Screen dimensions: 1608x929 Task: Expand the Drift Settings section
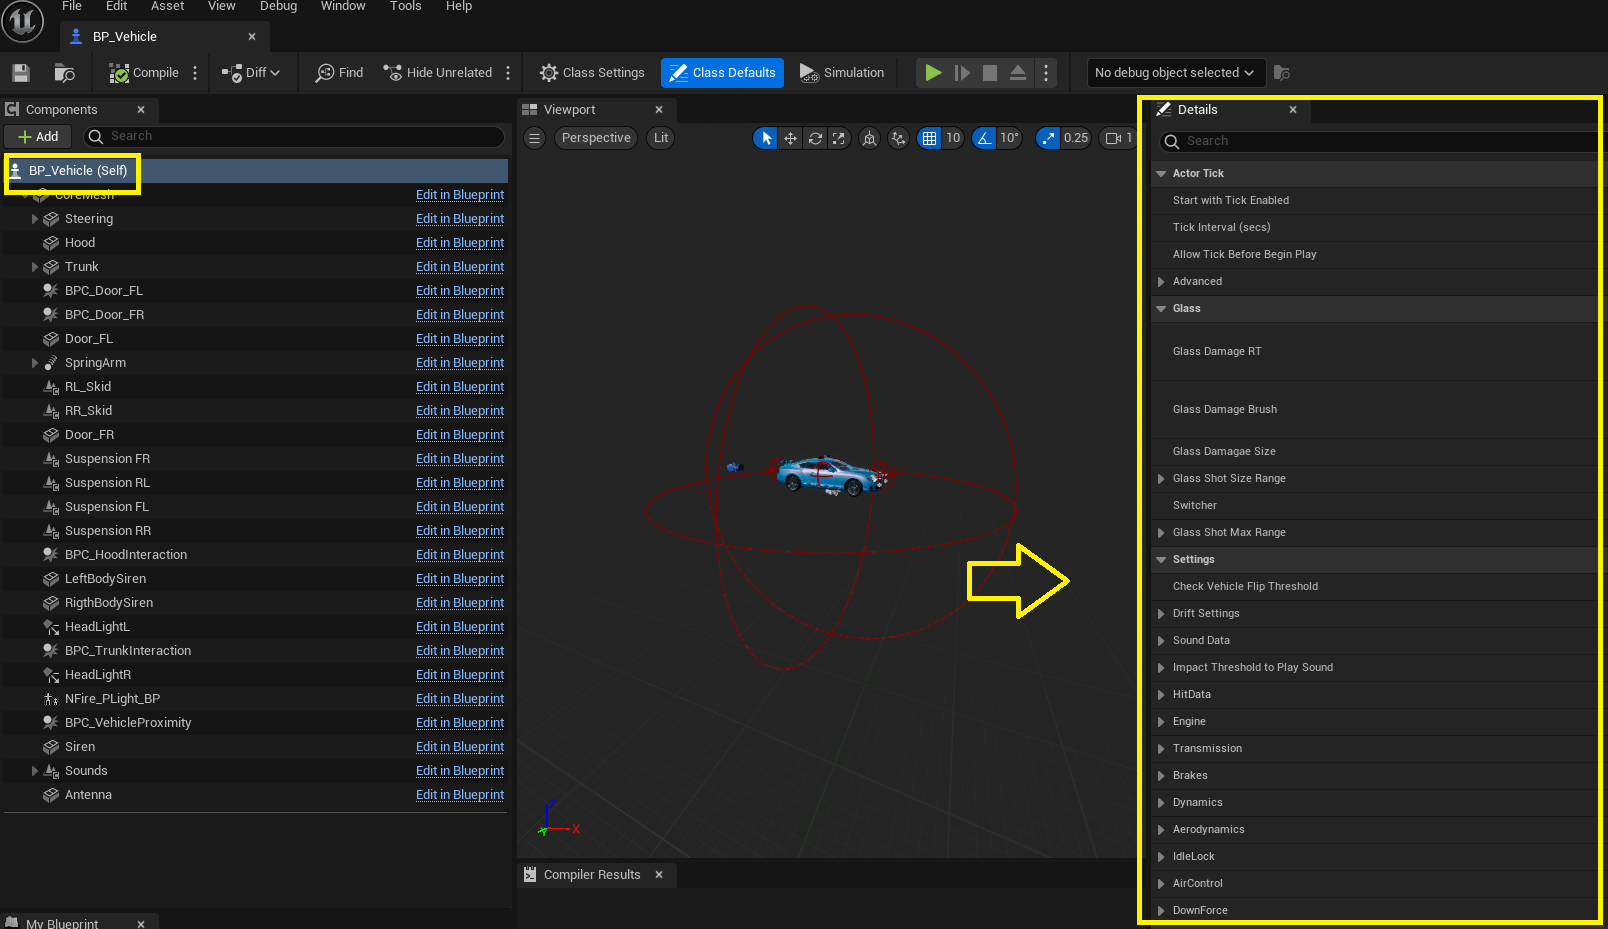pyautogui.click(x=1161, y=614)
